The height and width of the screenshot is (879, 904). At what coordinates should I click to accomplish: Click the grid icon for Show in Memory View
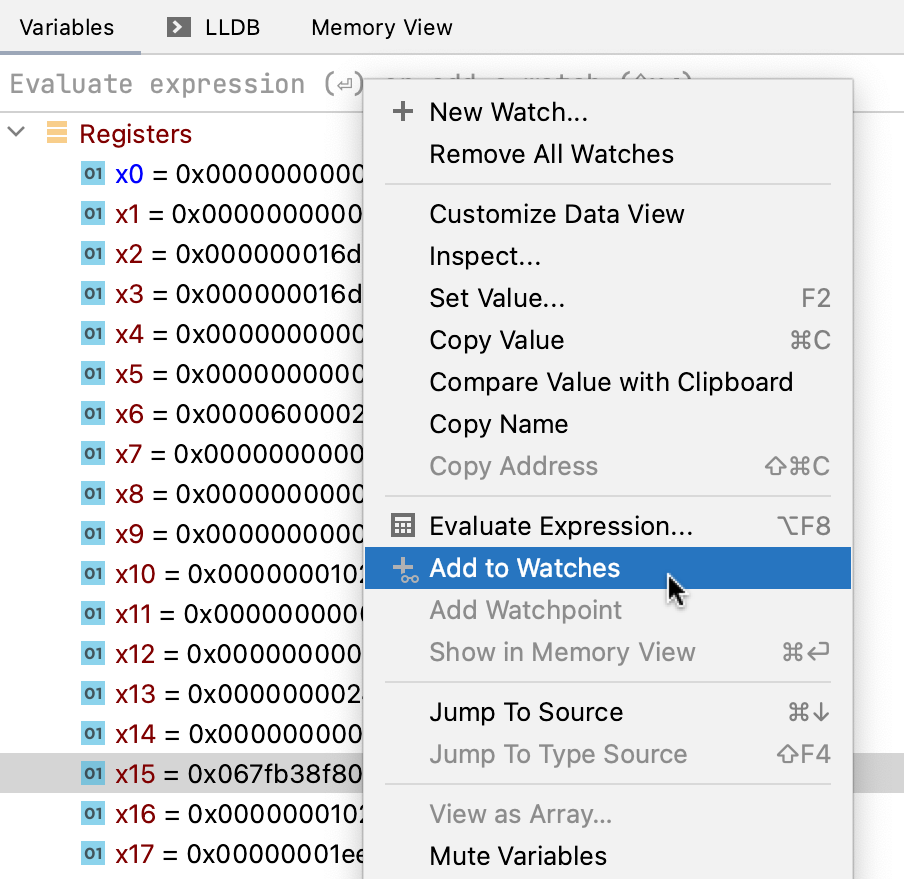coord(402,653)
